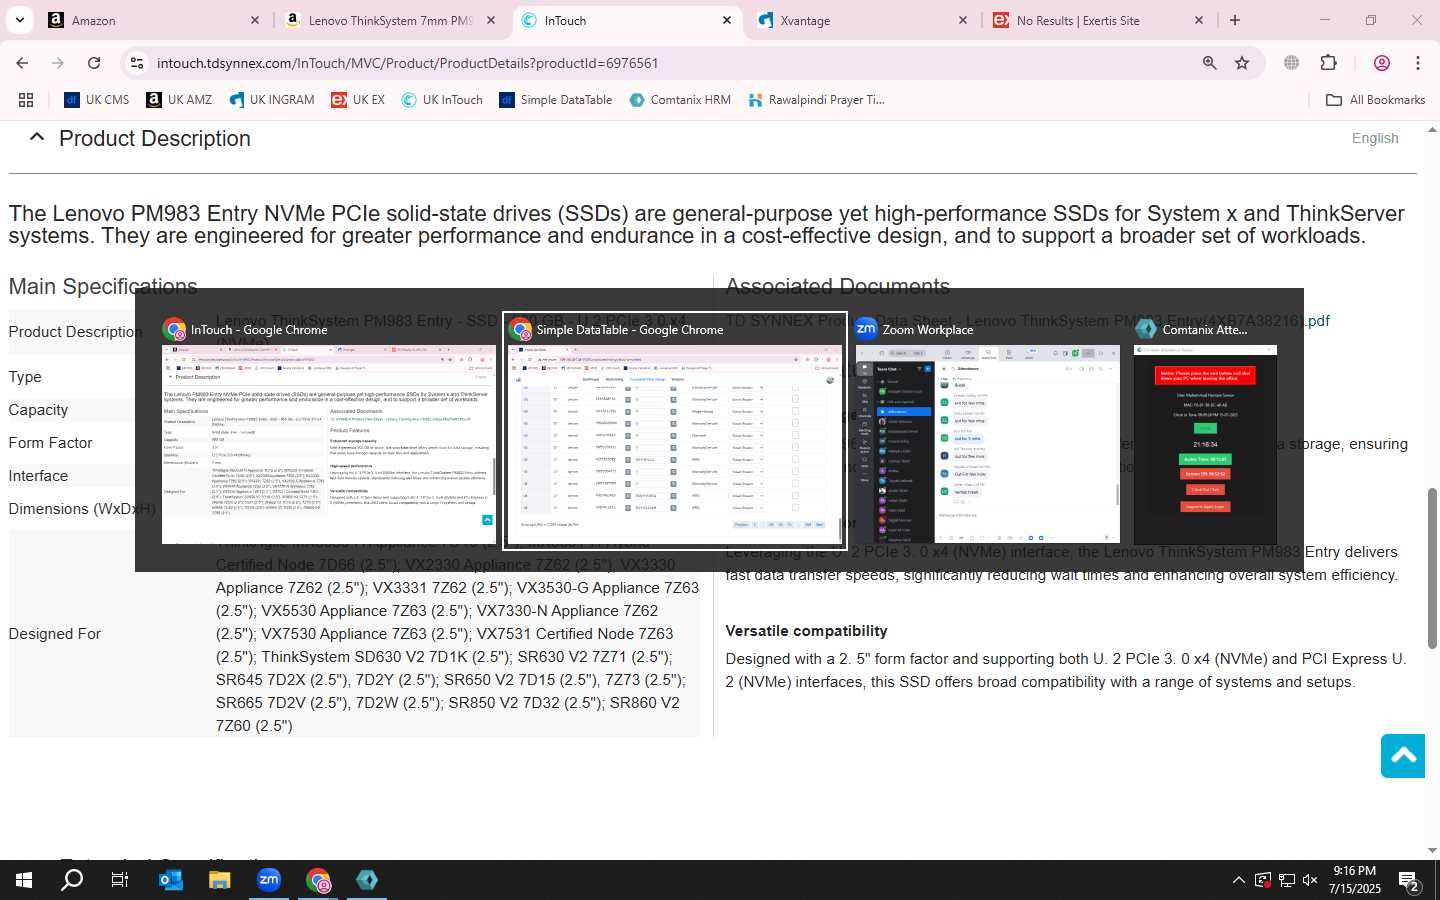Viewport: 1440px width, 900px height.
Task: Switch to Zoom Workplace window thumbnail
Action: point(988,432)
